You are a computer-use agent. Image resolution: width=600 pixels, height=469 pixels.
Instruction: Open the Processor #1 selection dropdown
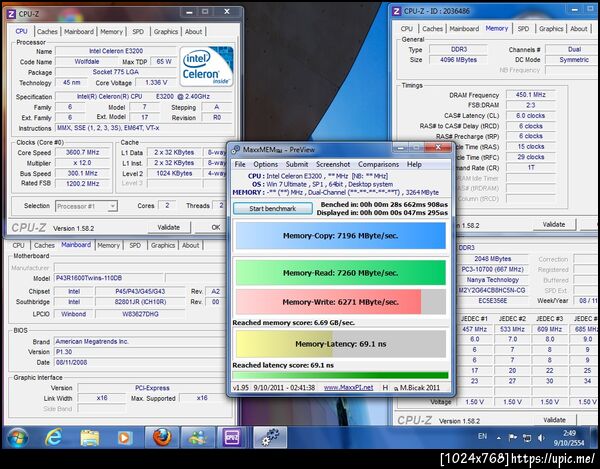coord(86,206)
